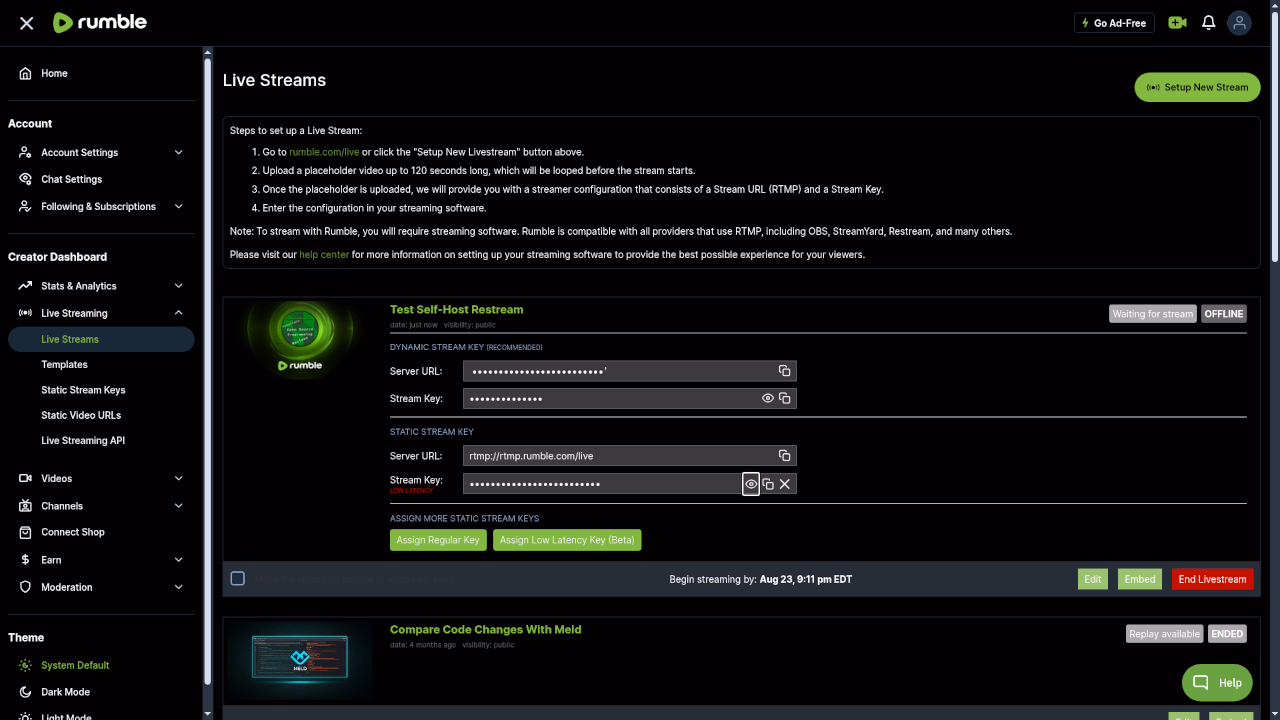Expand the Moderation submenu
1280x720 pixels.
(179, 587)
